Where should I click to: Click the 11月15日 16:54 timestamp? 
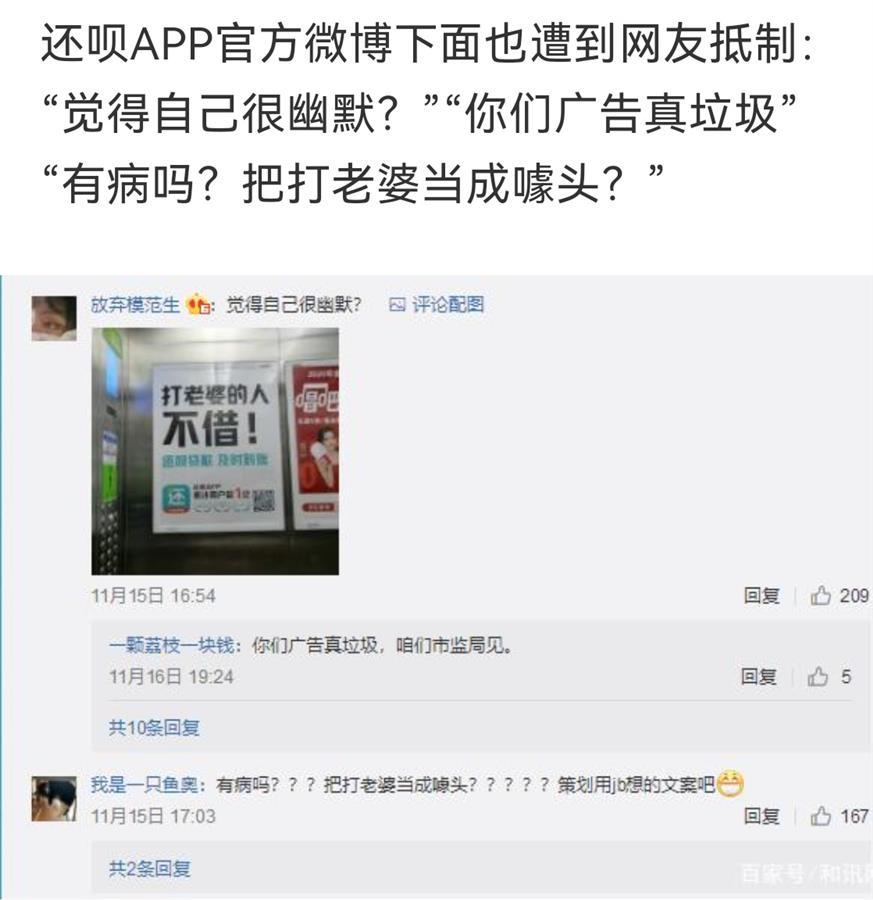click(153, 596)
